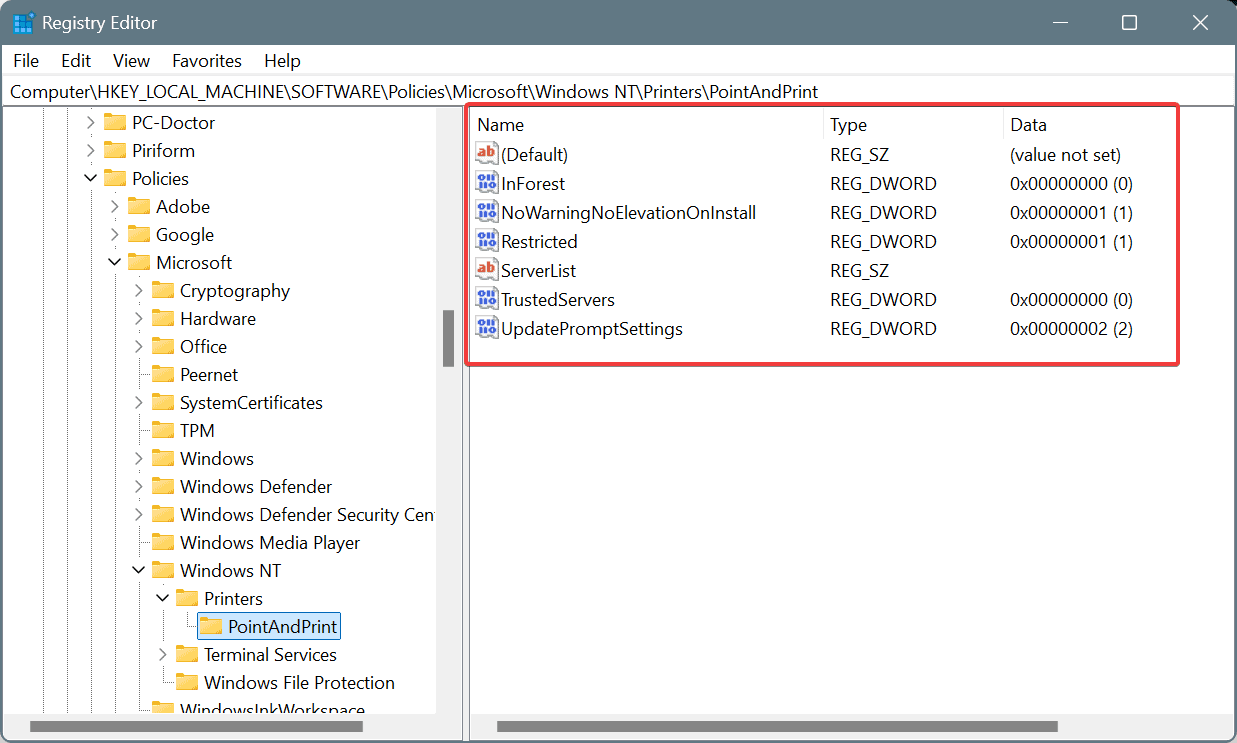
Task: Click the TPM folder icon
Action: (x=163, y=431)
